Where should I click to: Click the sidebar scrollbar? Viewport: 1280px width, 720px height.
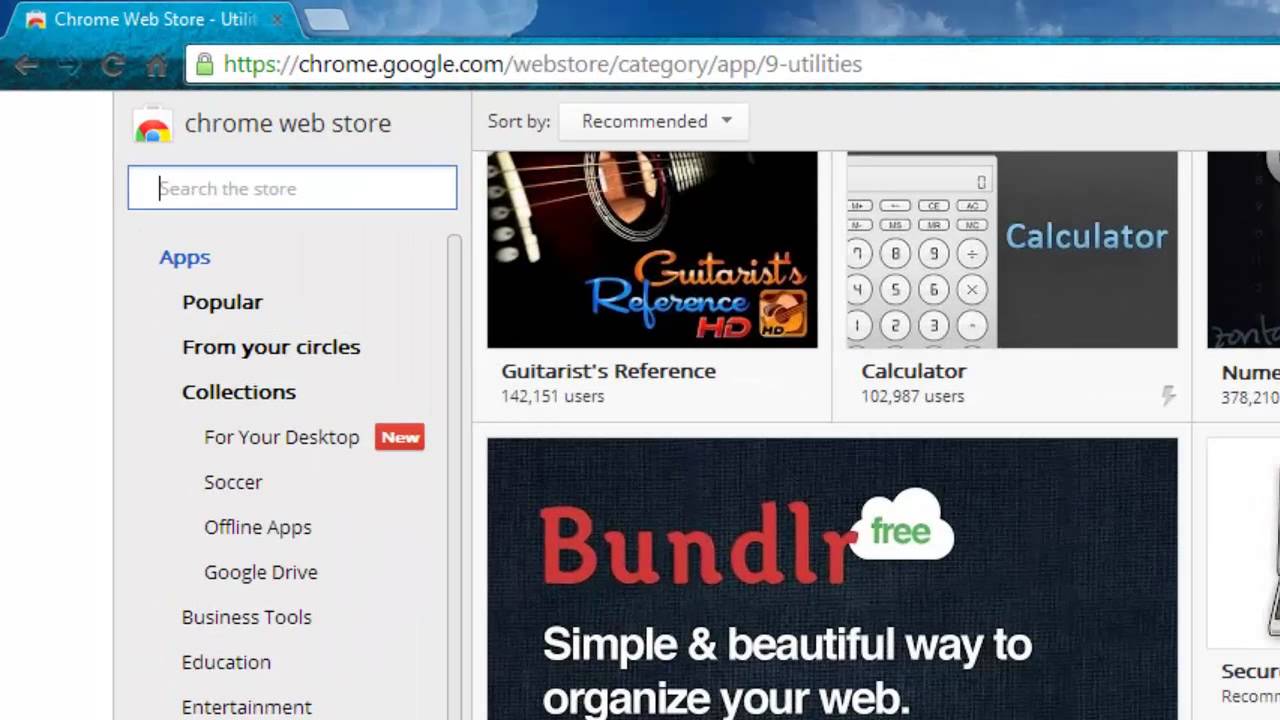tap(454, 477)
